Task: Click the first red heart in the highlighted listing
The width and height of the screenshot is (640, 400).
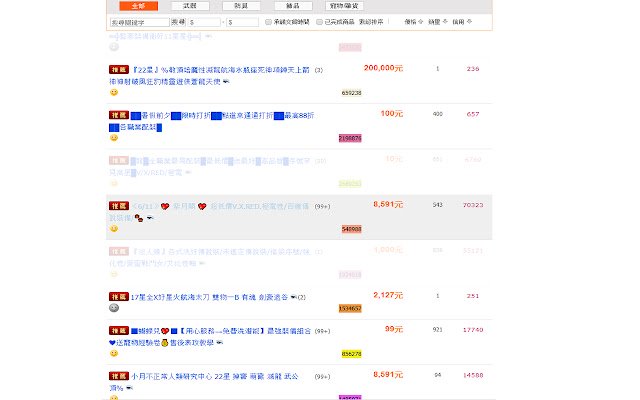Action: [x=165, y=207]
